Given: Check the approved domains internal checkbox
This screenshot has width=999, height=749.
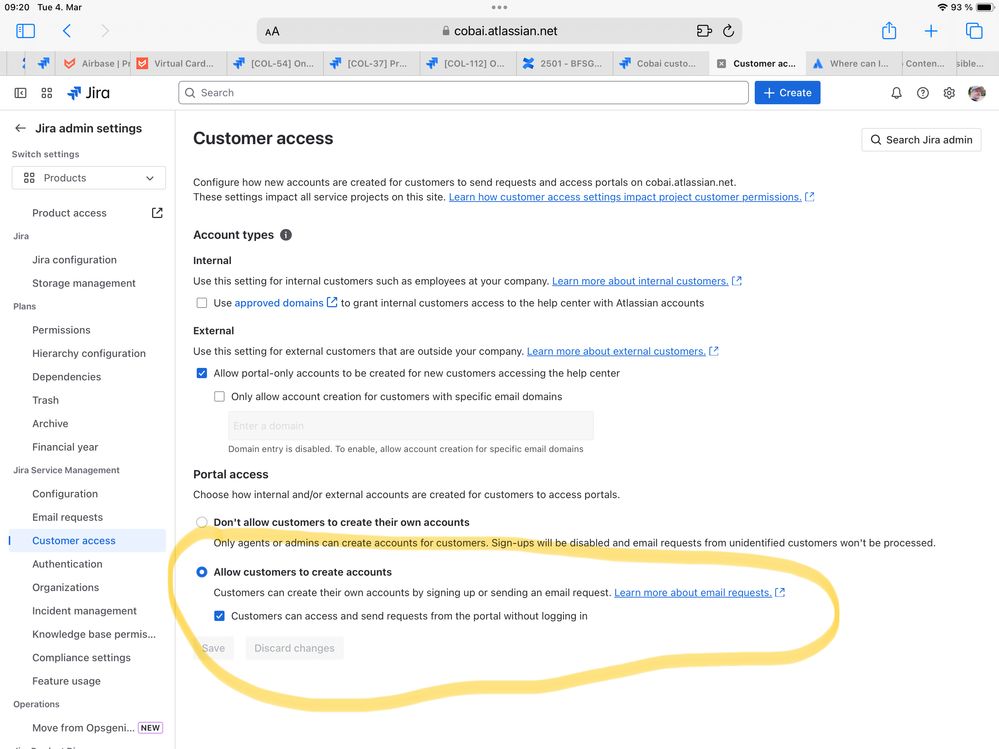Looking at the screenshot, I should 202,303.
